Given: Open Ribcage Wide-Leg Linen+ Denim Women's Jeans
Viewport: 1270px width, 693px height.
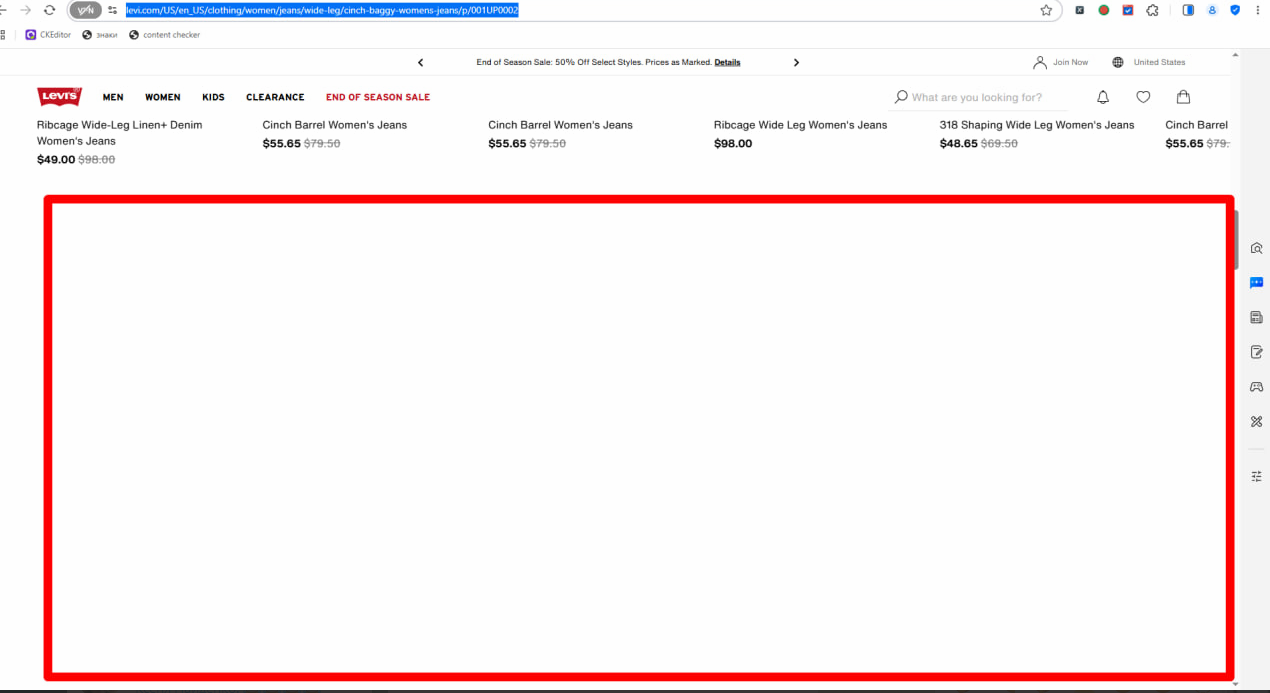Looking at the screenshot, I should (x=119, y=133).
